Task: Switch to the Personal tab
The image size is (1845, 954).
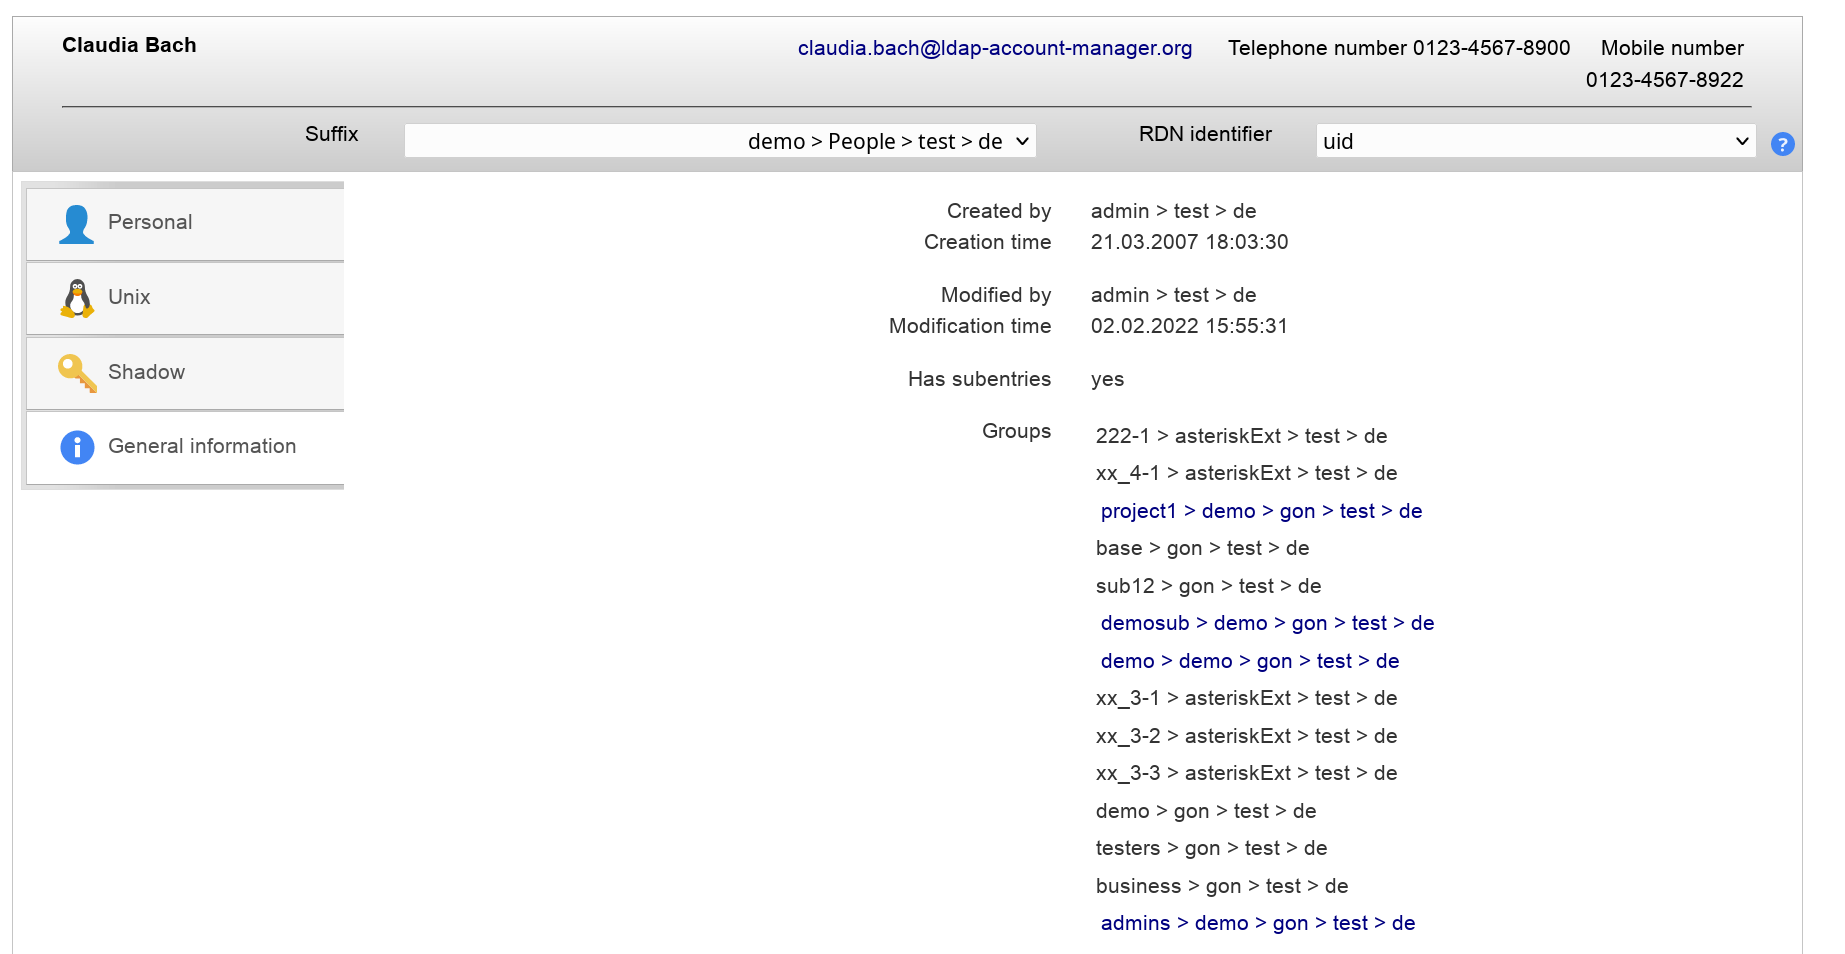Action: tap(150, 223)
